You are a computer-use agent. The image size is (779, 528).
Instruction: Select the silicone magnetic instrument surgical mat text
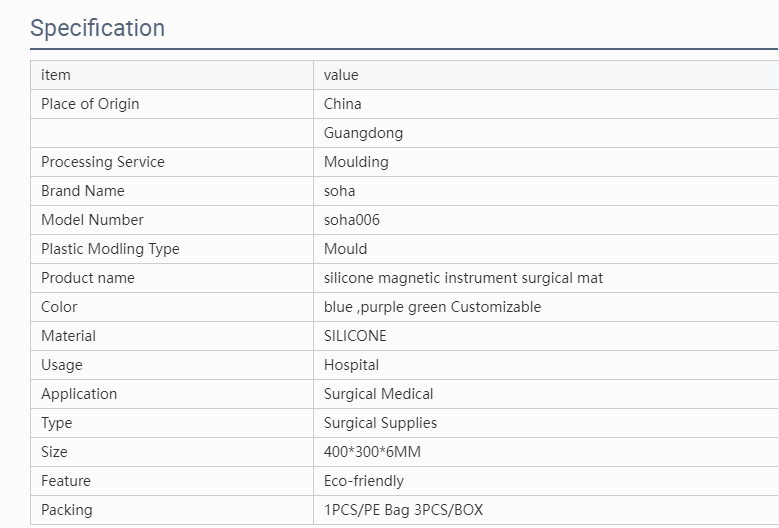[x=464, y=278]
